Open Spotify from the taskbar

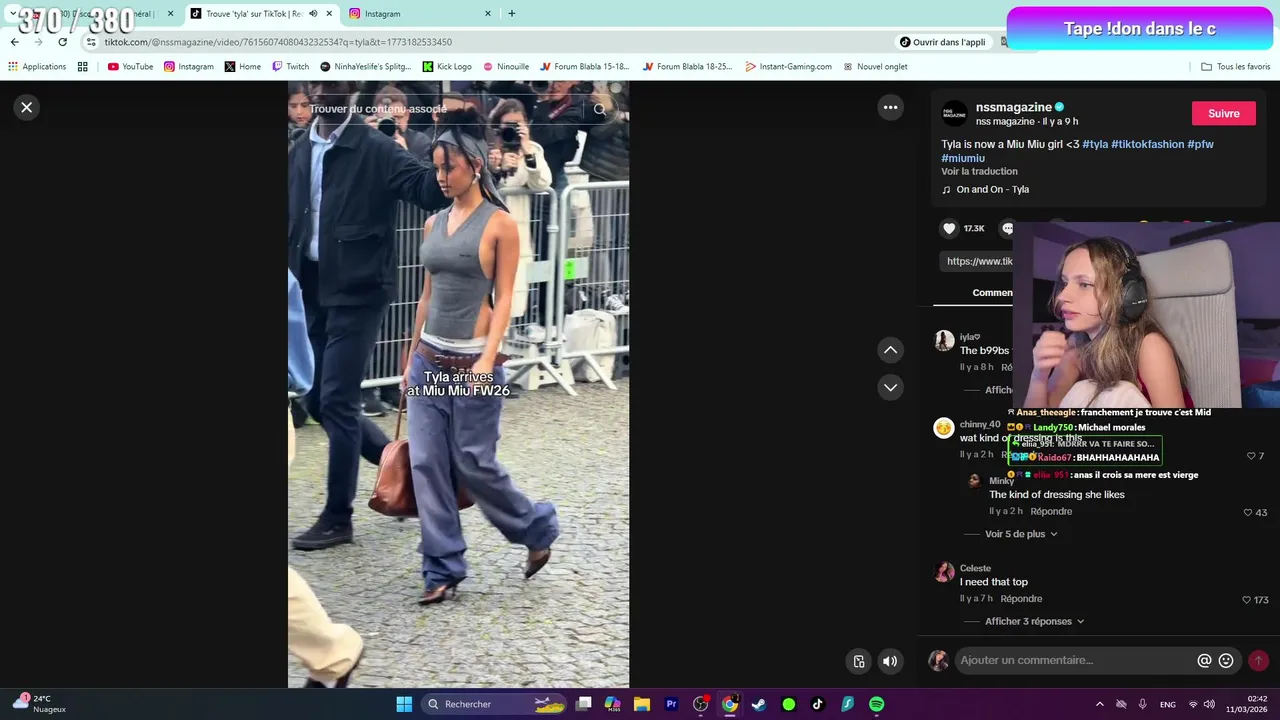point(876,704)
